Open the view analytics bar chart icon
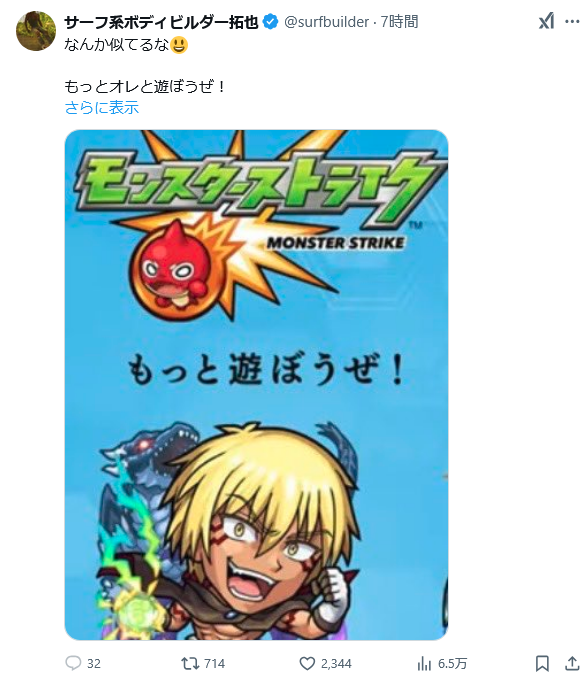583x685 pixels. (424, 664)
